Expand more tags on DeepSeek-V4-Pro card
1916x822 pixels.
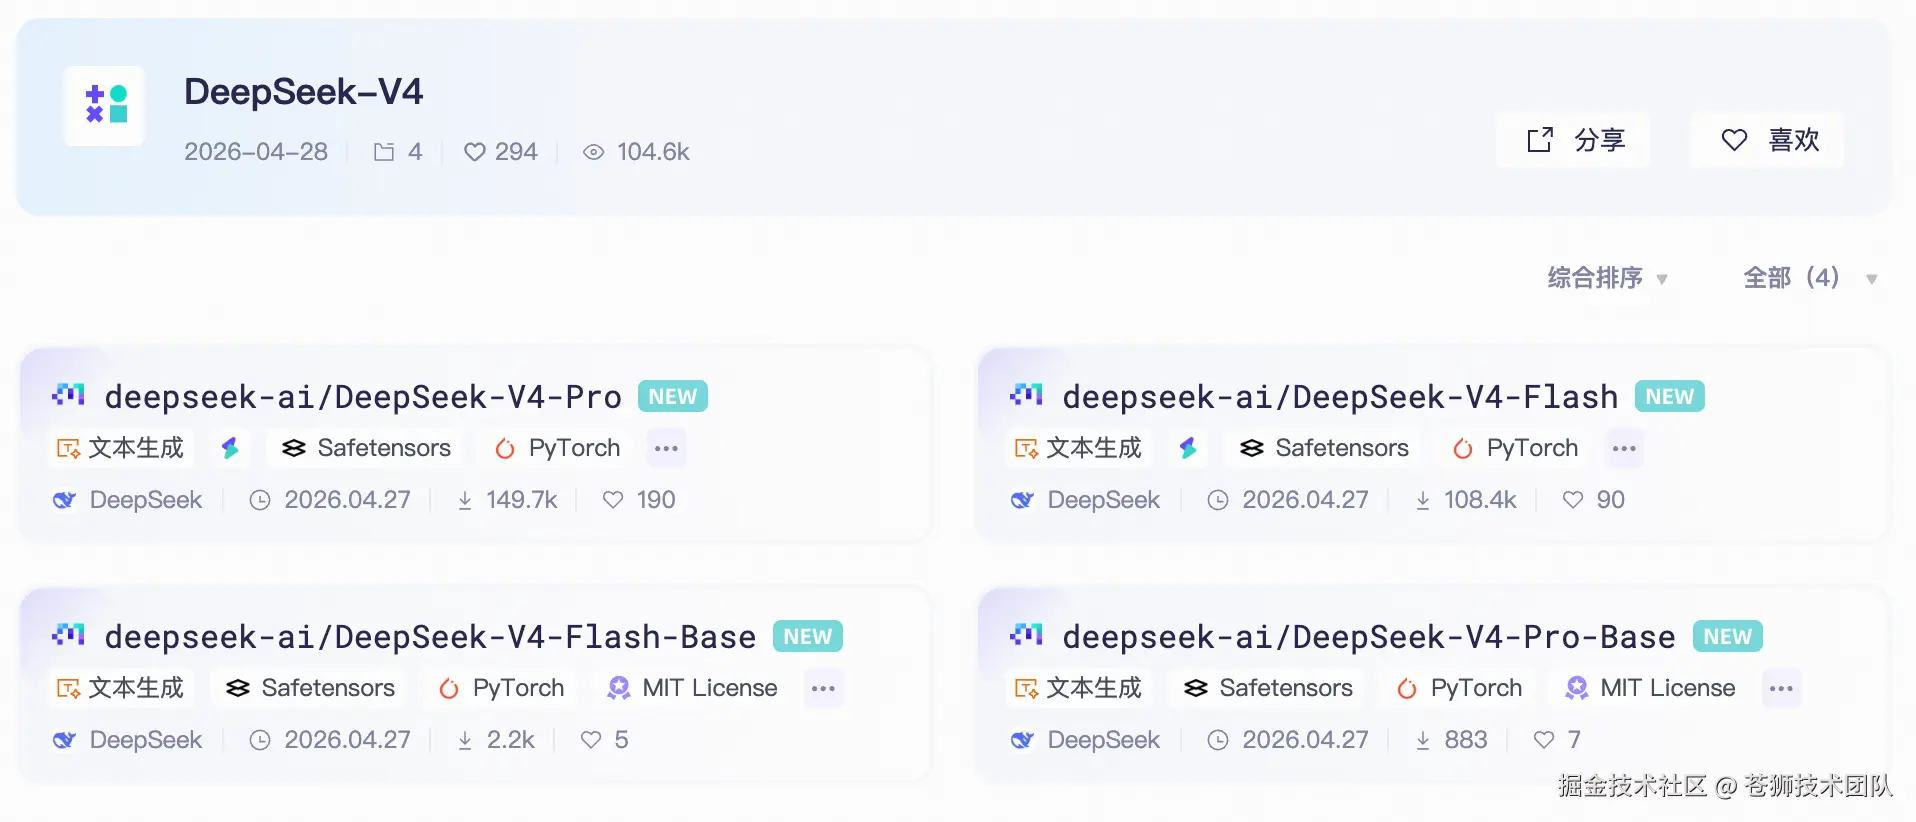666,448
